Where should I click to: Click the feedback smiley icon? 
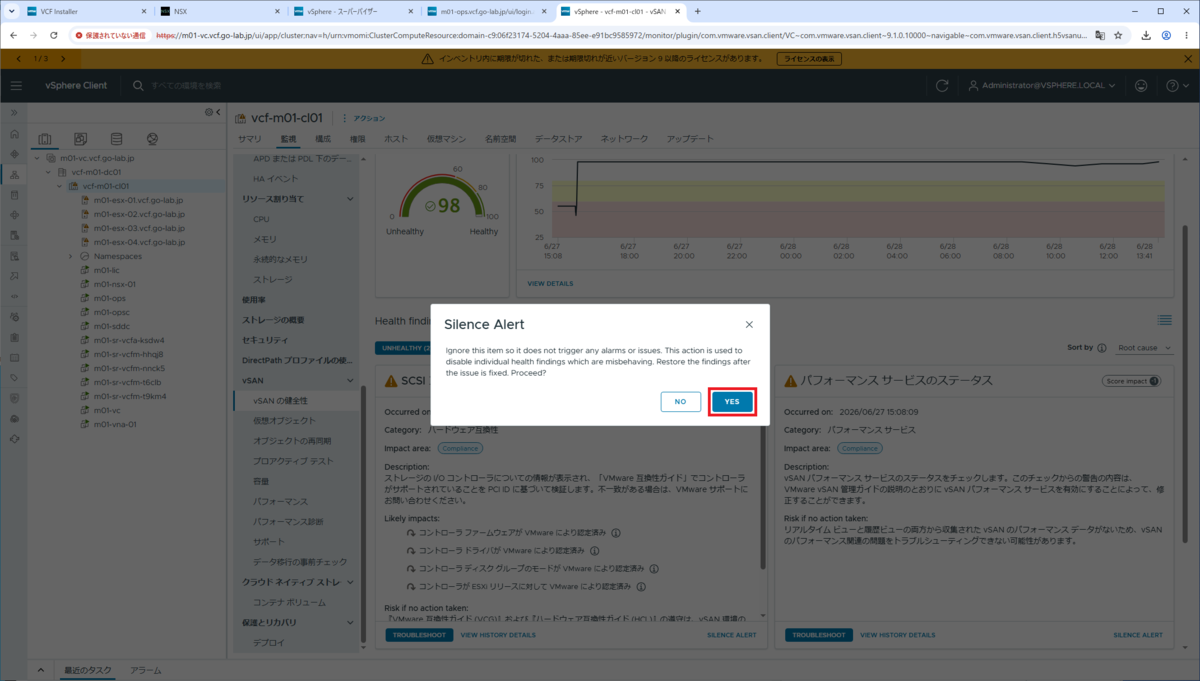tap(1141, 86)
